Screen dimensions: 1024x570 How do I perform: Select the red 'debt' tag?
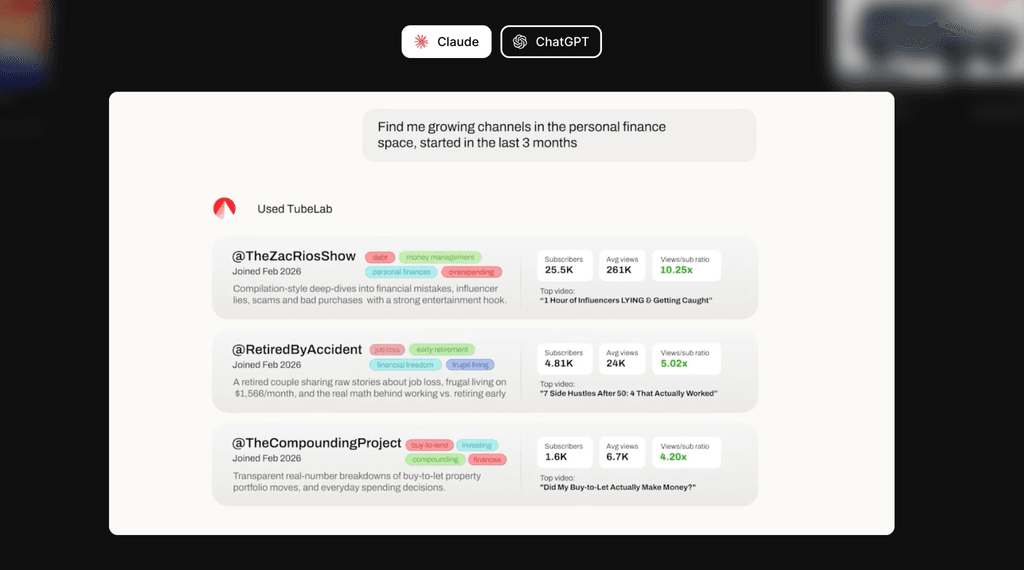click(380, 257)
